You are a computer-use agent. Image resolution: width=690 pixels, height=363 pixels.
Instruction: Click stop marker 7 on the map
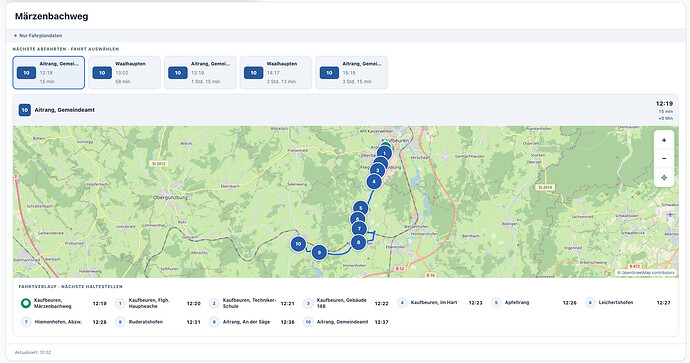pyautogui.click(x=360, y=229)
